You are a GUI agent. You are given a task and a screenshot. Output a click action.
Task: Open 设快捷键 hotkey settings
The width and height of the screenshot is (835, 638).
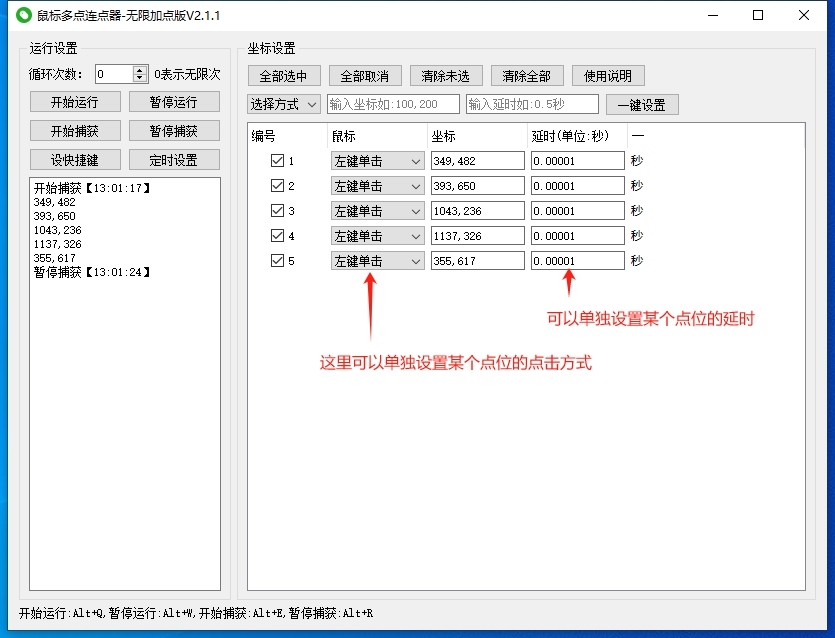point(75,160)
